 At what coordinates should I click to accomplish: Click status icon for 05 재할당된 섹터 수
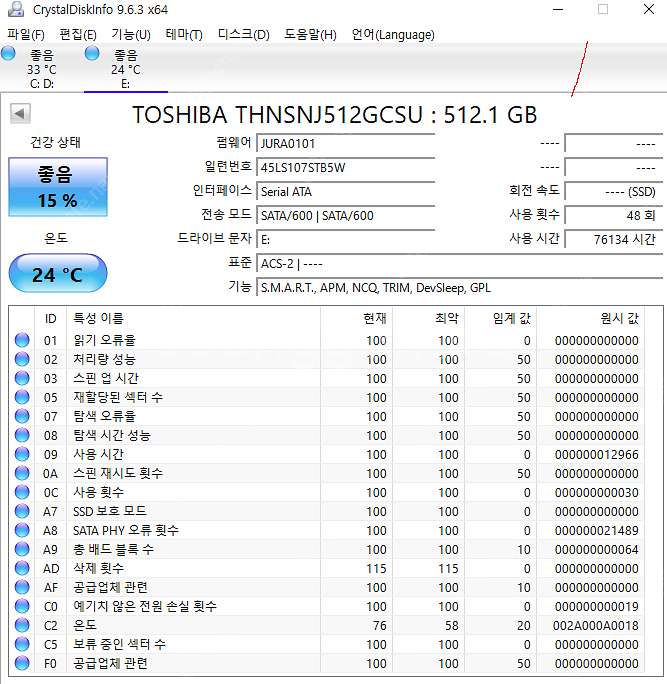(x=22, y=397)
